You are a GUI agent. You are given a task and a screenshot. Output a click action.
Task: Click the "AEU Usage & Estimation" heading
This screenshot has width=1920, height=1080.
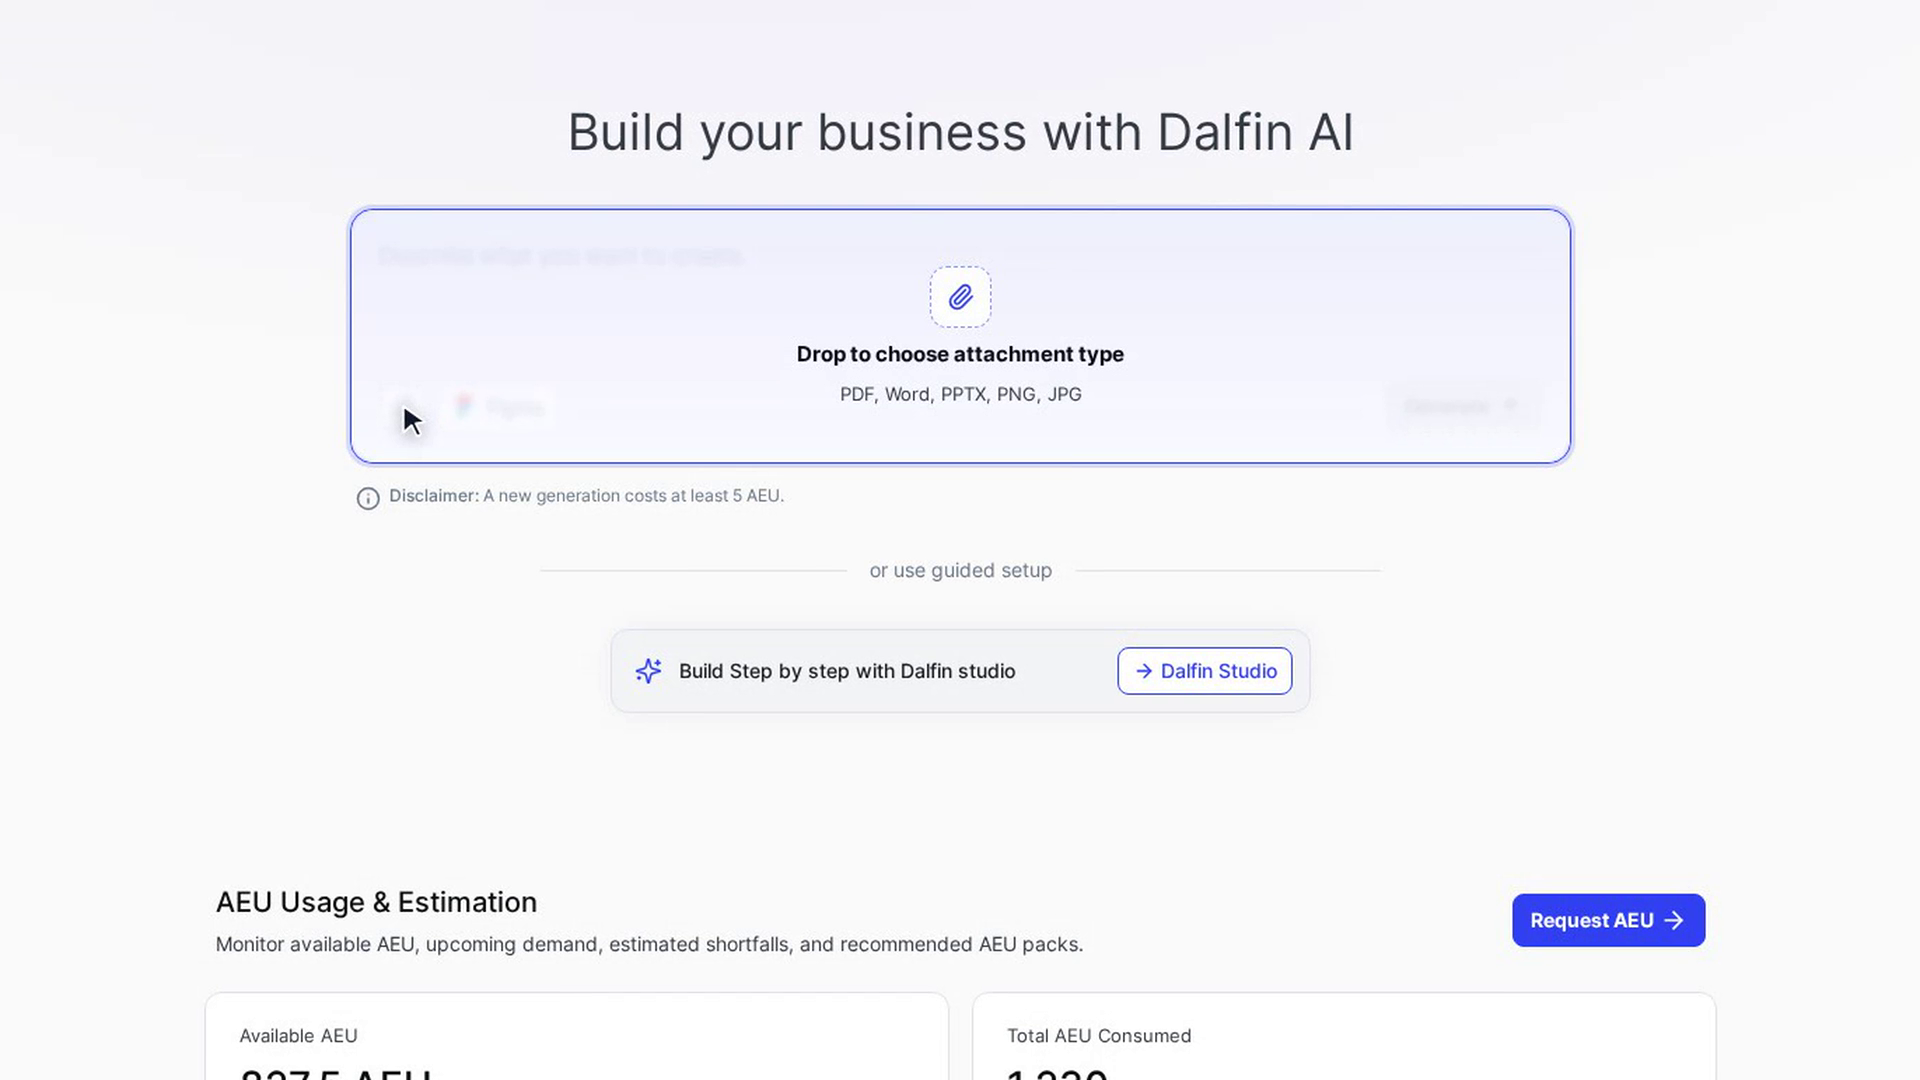point(376,902)
